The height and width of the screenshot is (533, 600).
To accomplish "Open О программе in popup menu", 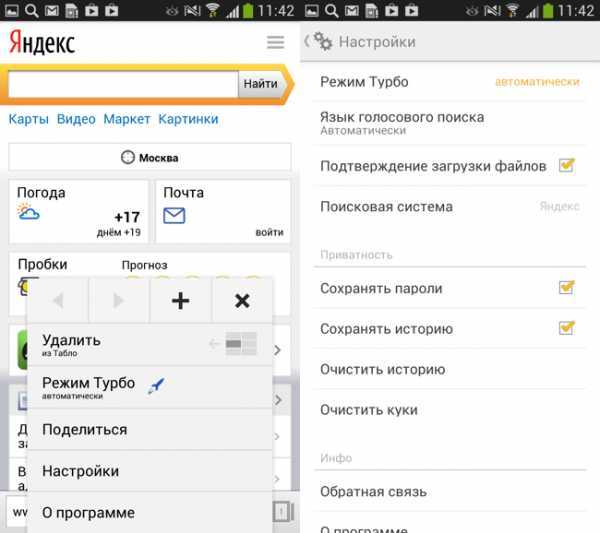I will click(x=150, y=513).
